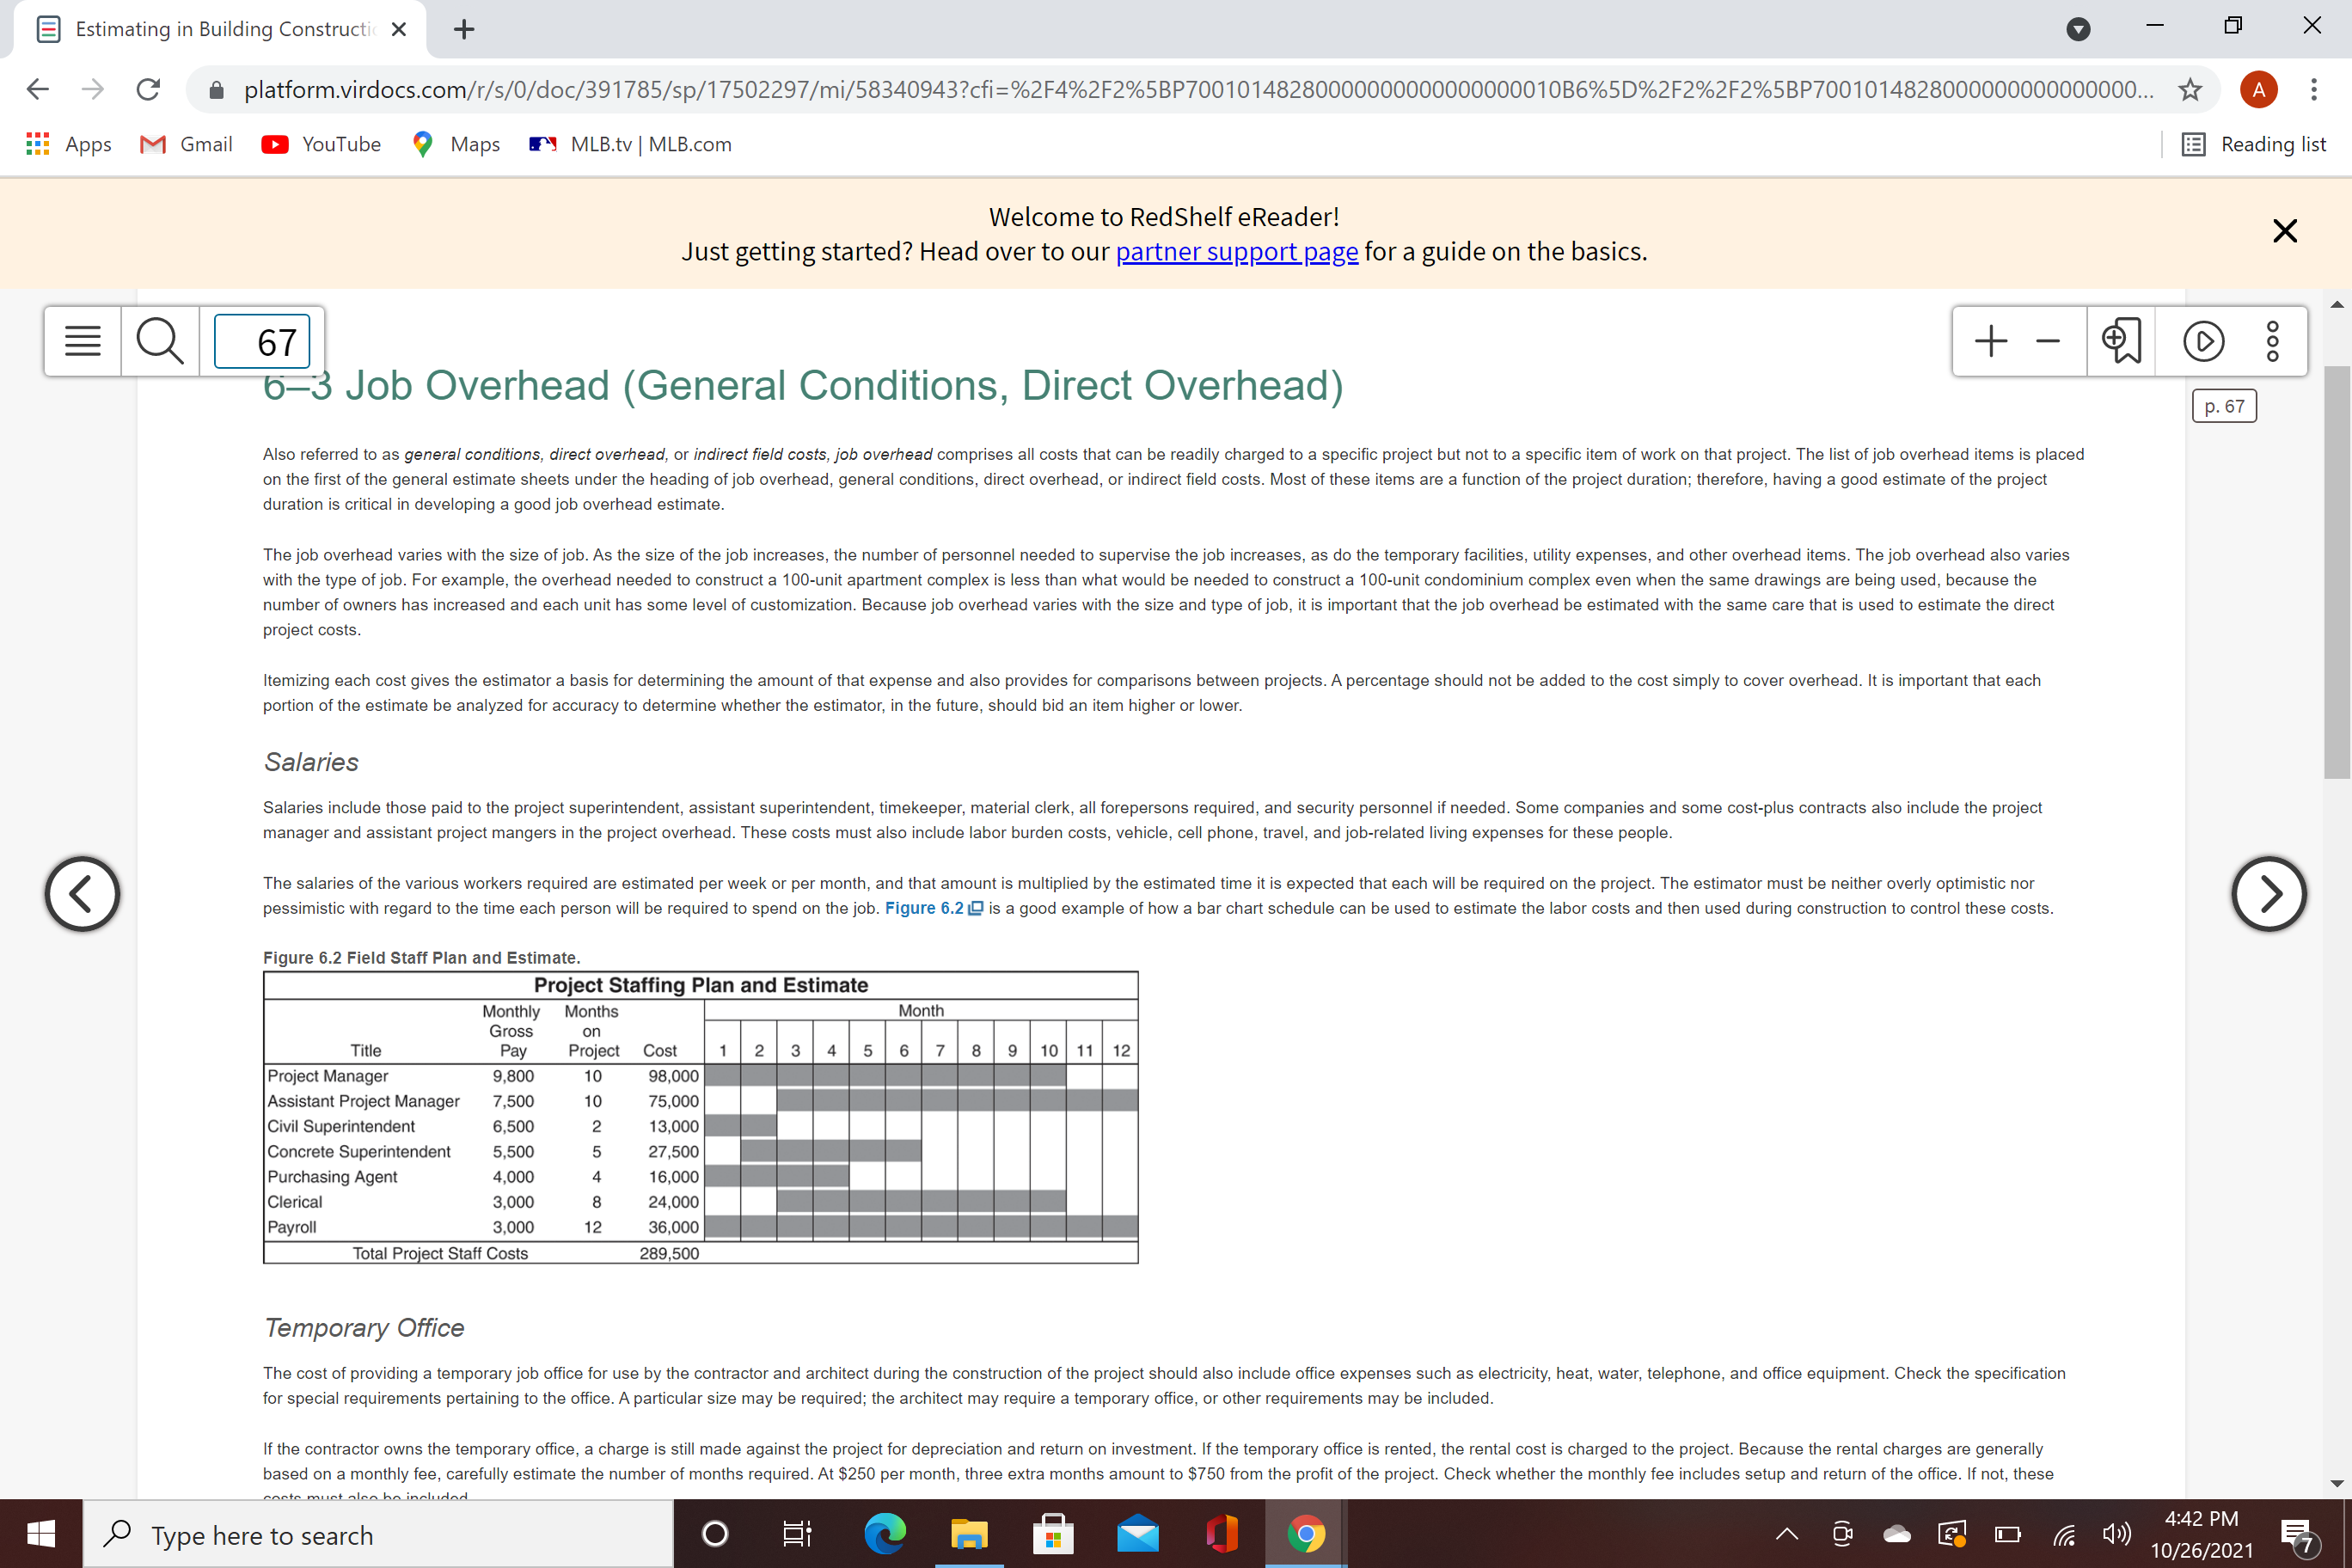Go to the next page arrow
Image resolution: width=2352 pixels, height=1568 pixels.
coord(2269,894)
